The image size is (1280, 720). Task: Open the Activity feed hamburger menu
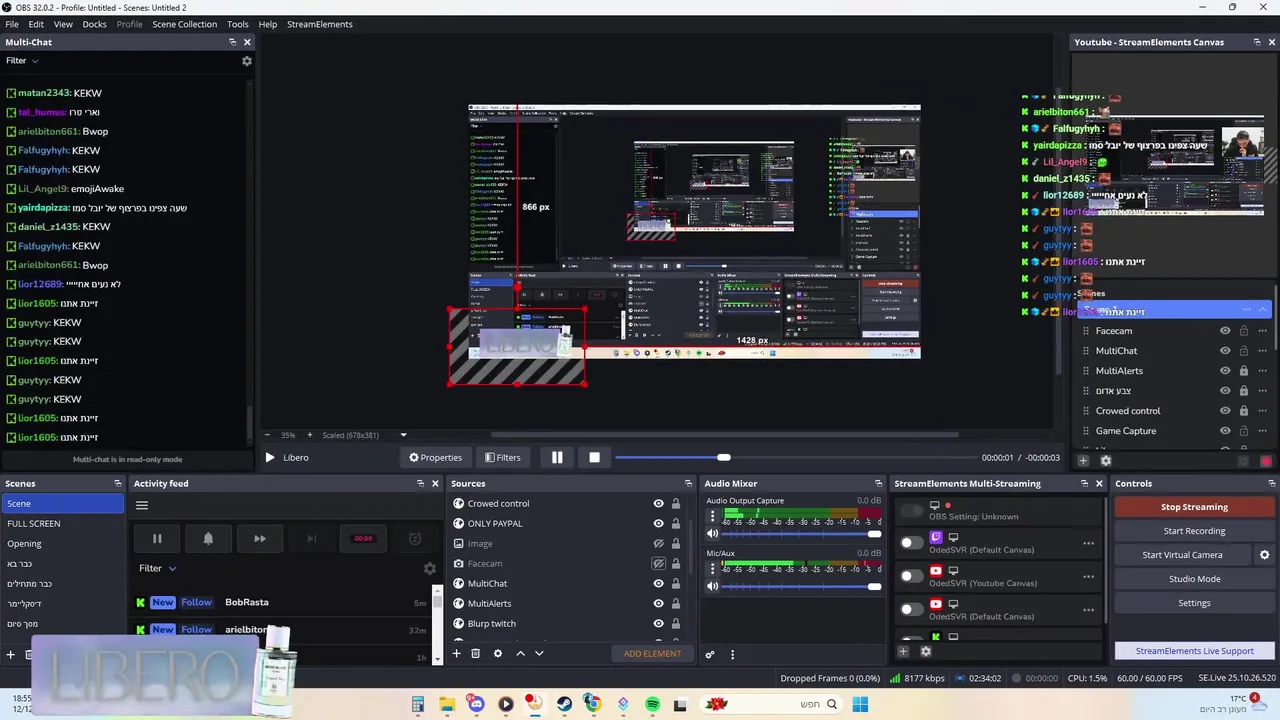coord(142,506)
